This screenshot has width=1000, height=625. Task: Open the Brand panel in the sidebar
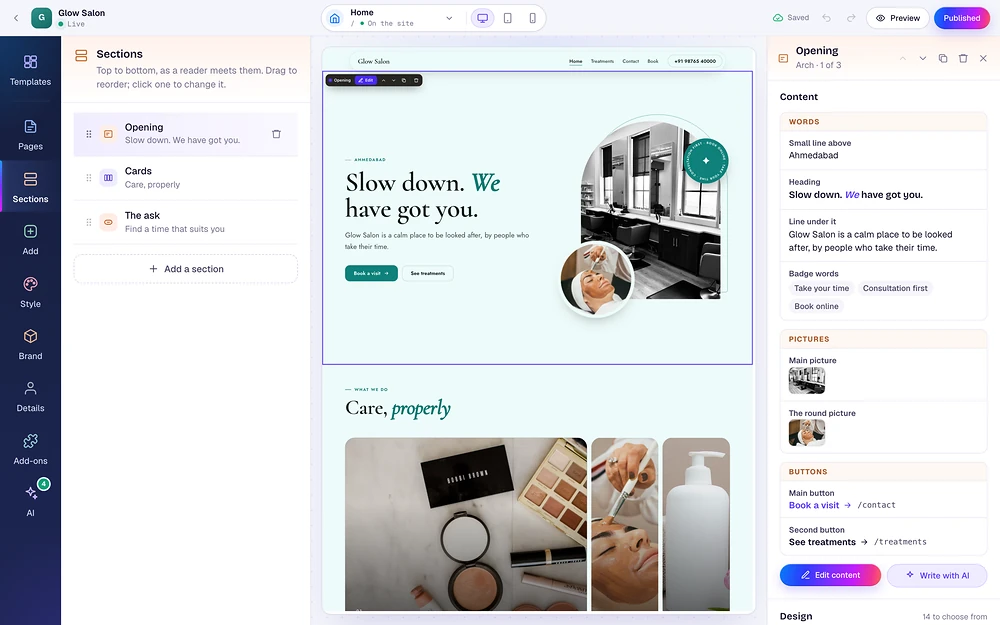pyautogui.click(x=30, y=345)
